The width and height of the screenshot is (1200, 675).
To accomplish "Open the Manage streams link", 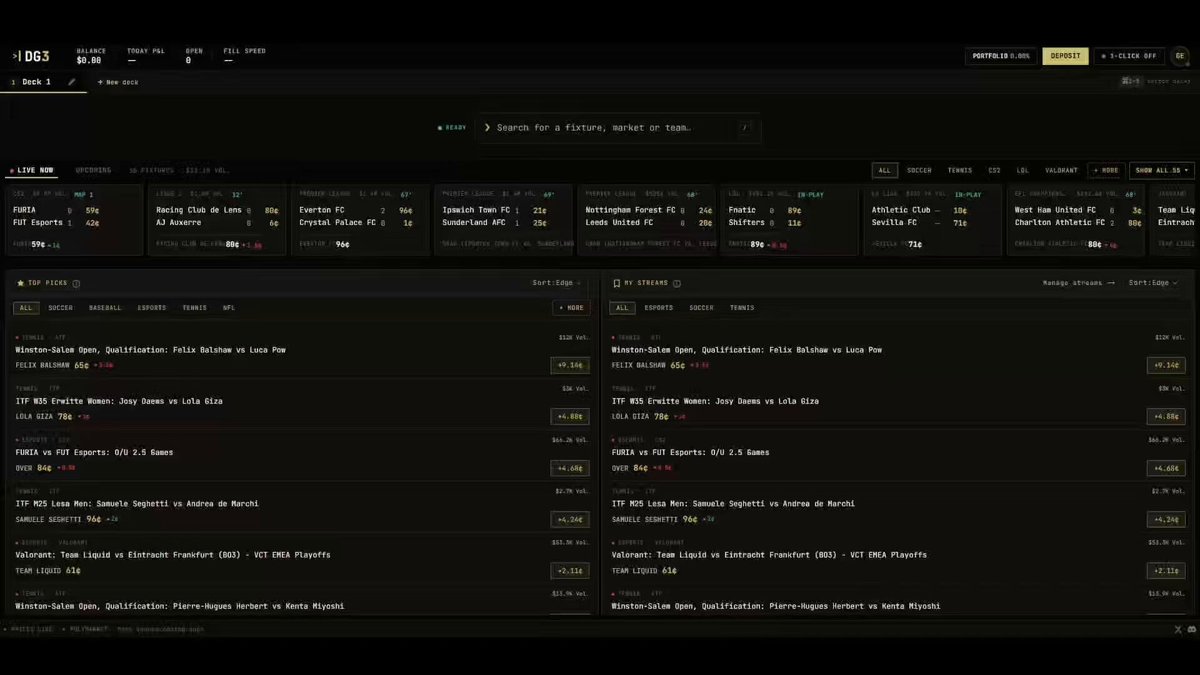I will (1079, 283).
